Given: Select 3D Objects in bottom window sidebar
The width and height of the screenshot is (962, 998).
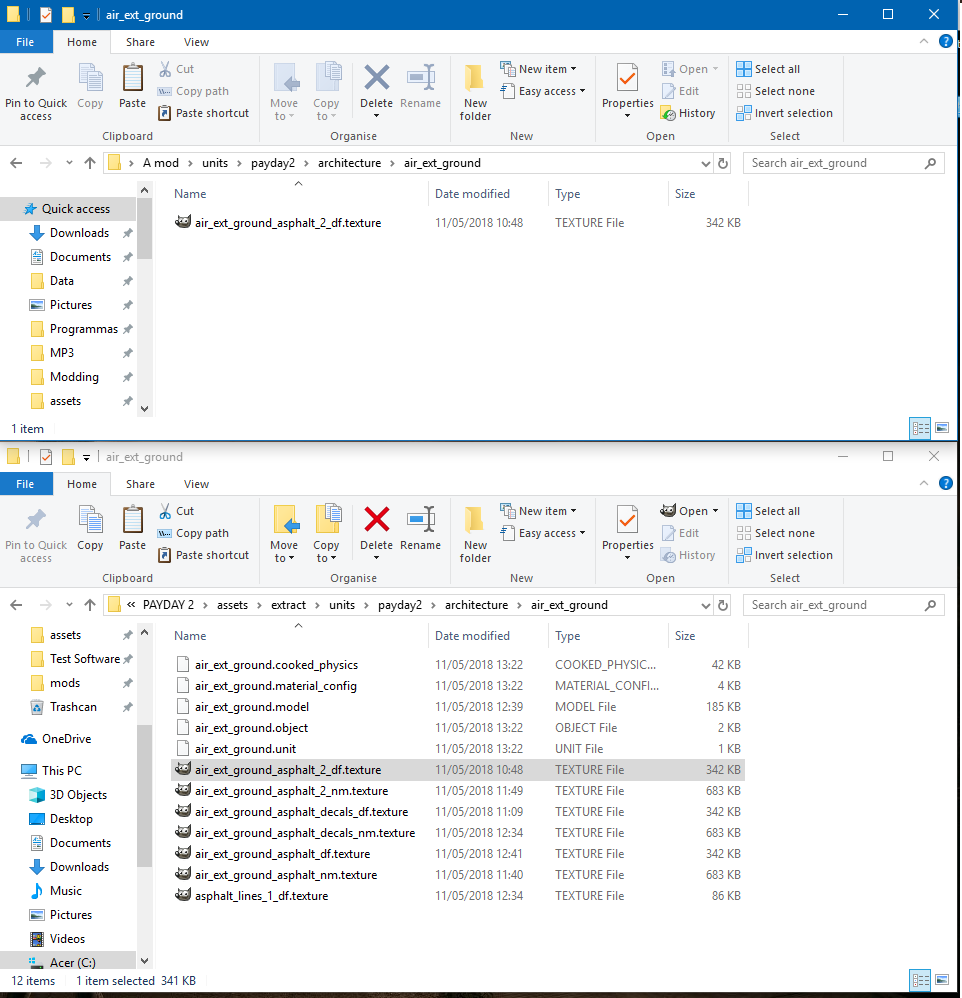Looking at the screenshot, I should (78, 795).
